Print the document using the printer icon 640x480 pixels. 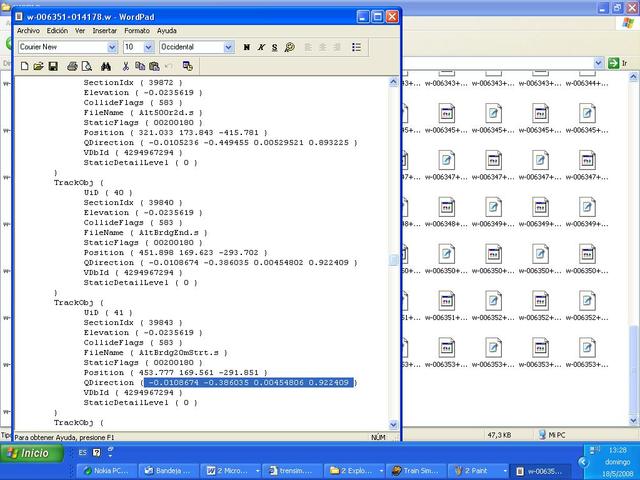pyautogui.click(x=72, y=66)
